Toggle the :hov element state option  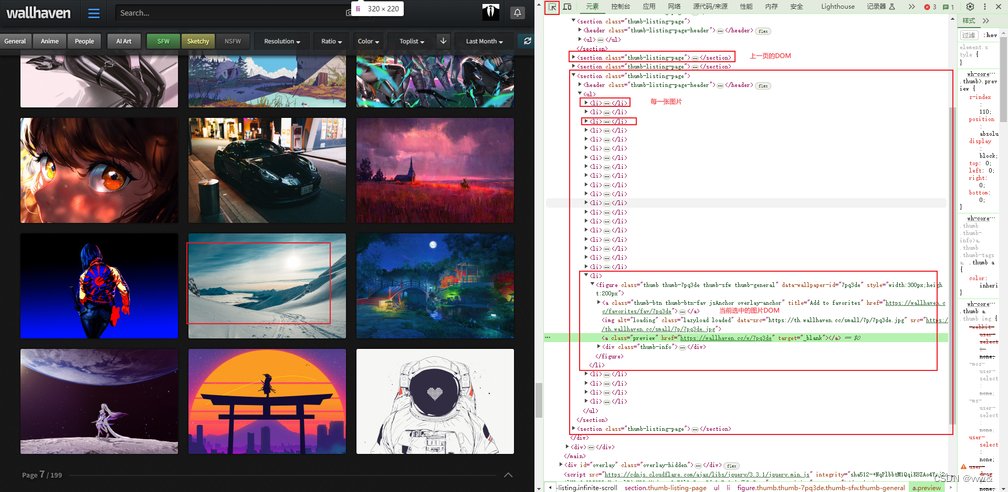click(x=991, y=35)
